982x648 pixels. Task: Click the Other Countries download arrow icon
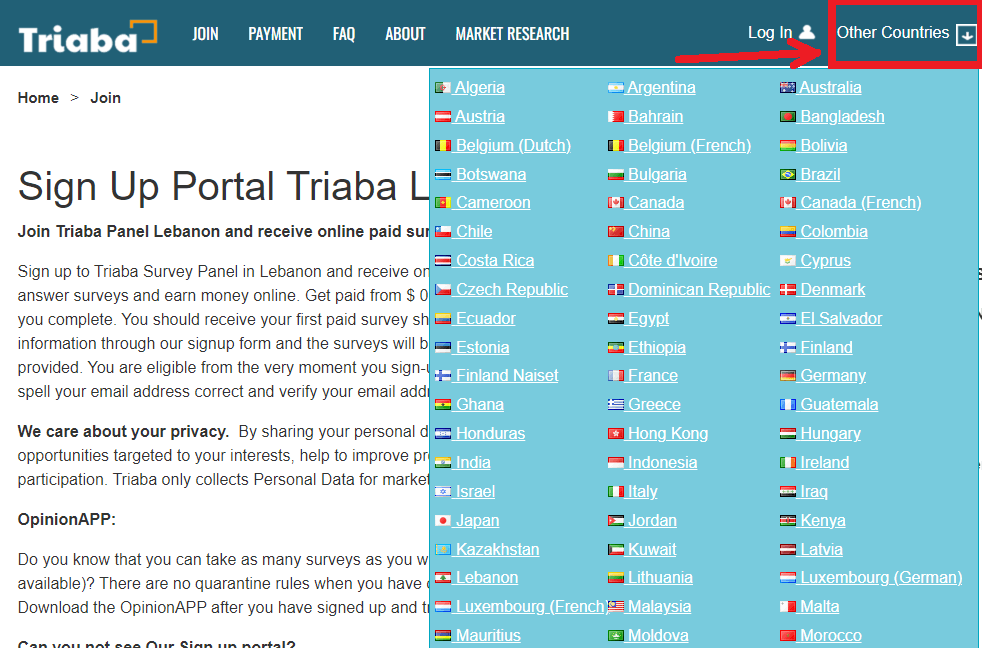tap(966, 35)
